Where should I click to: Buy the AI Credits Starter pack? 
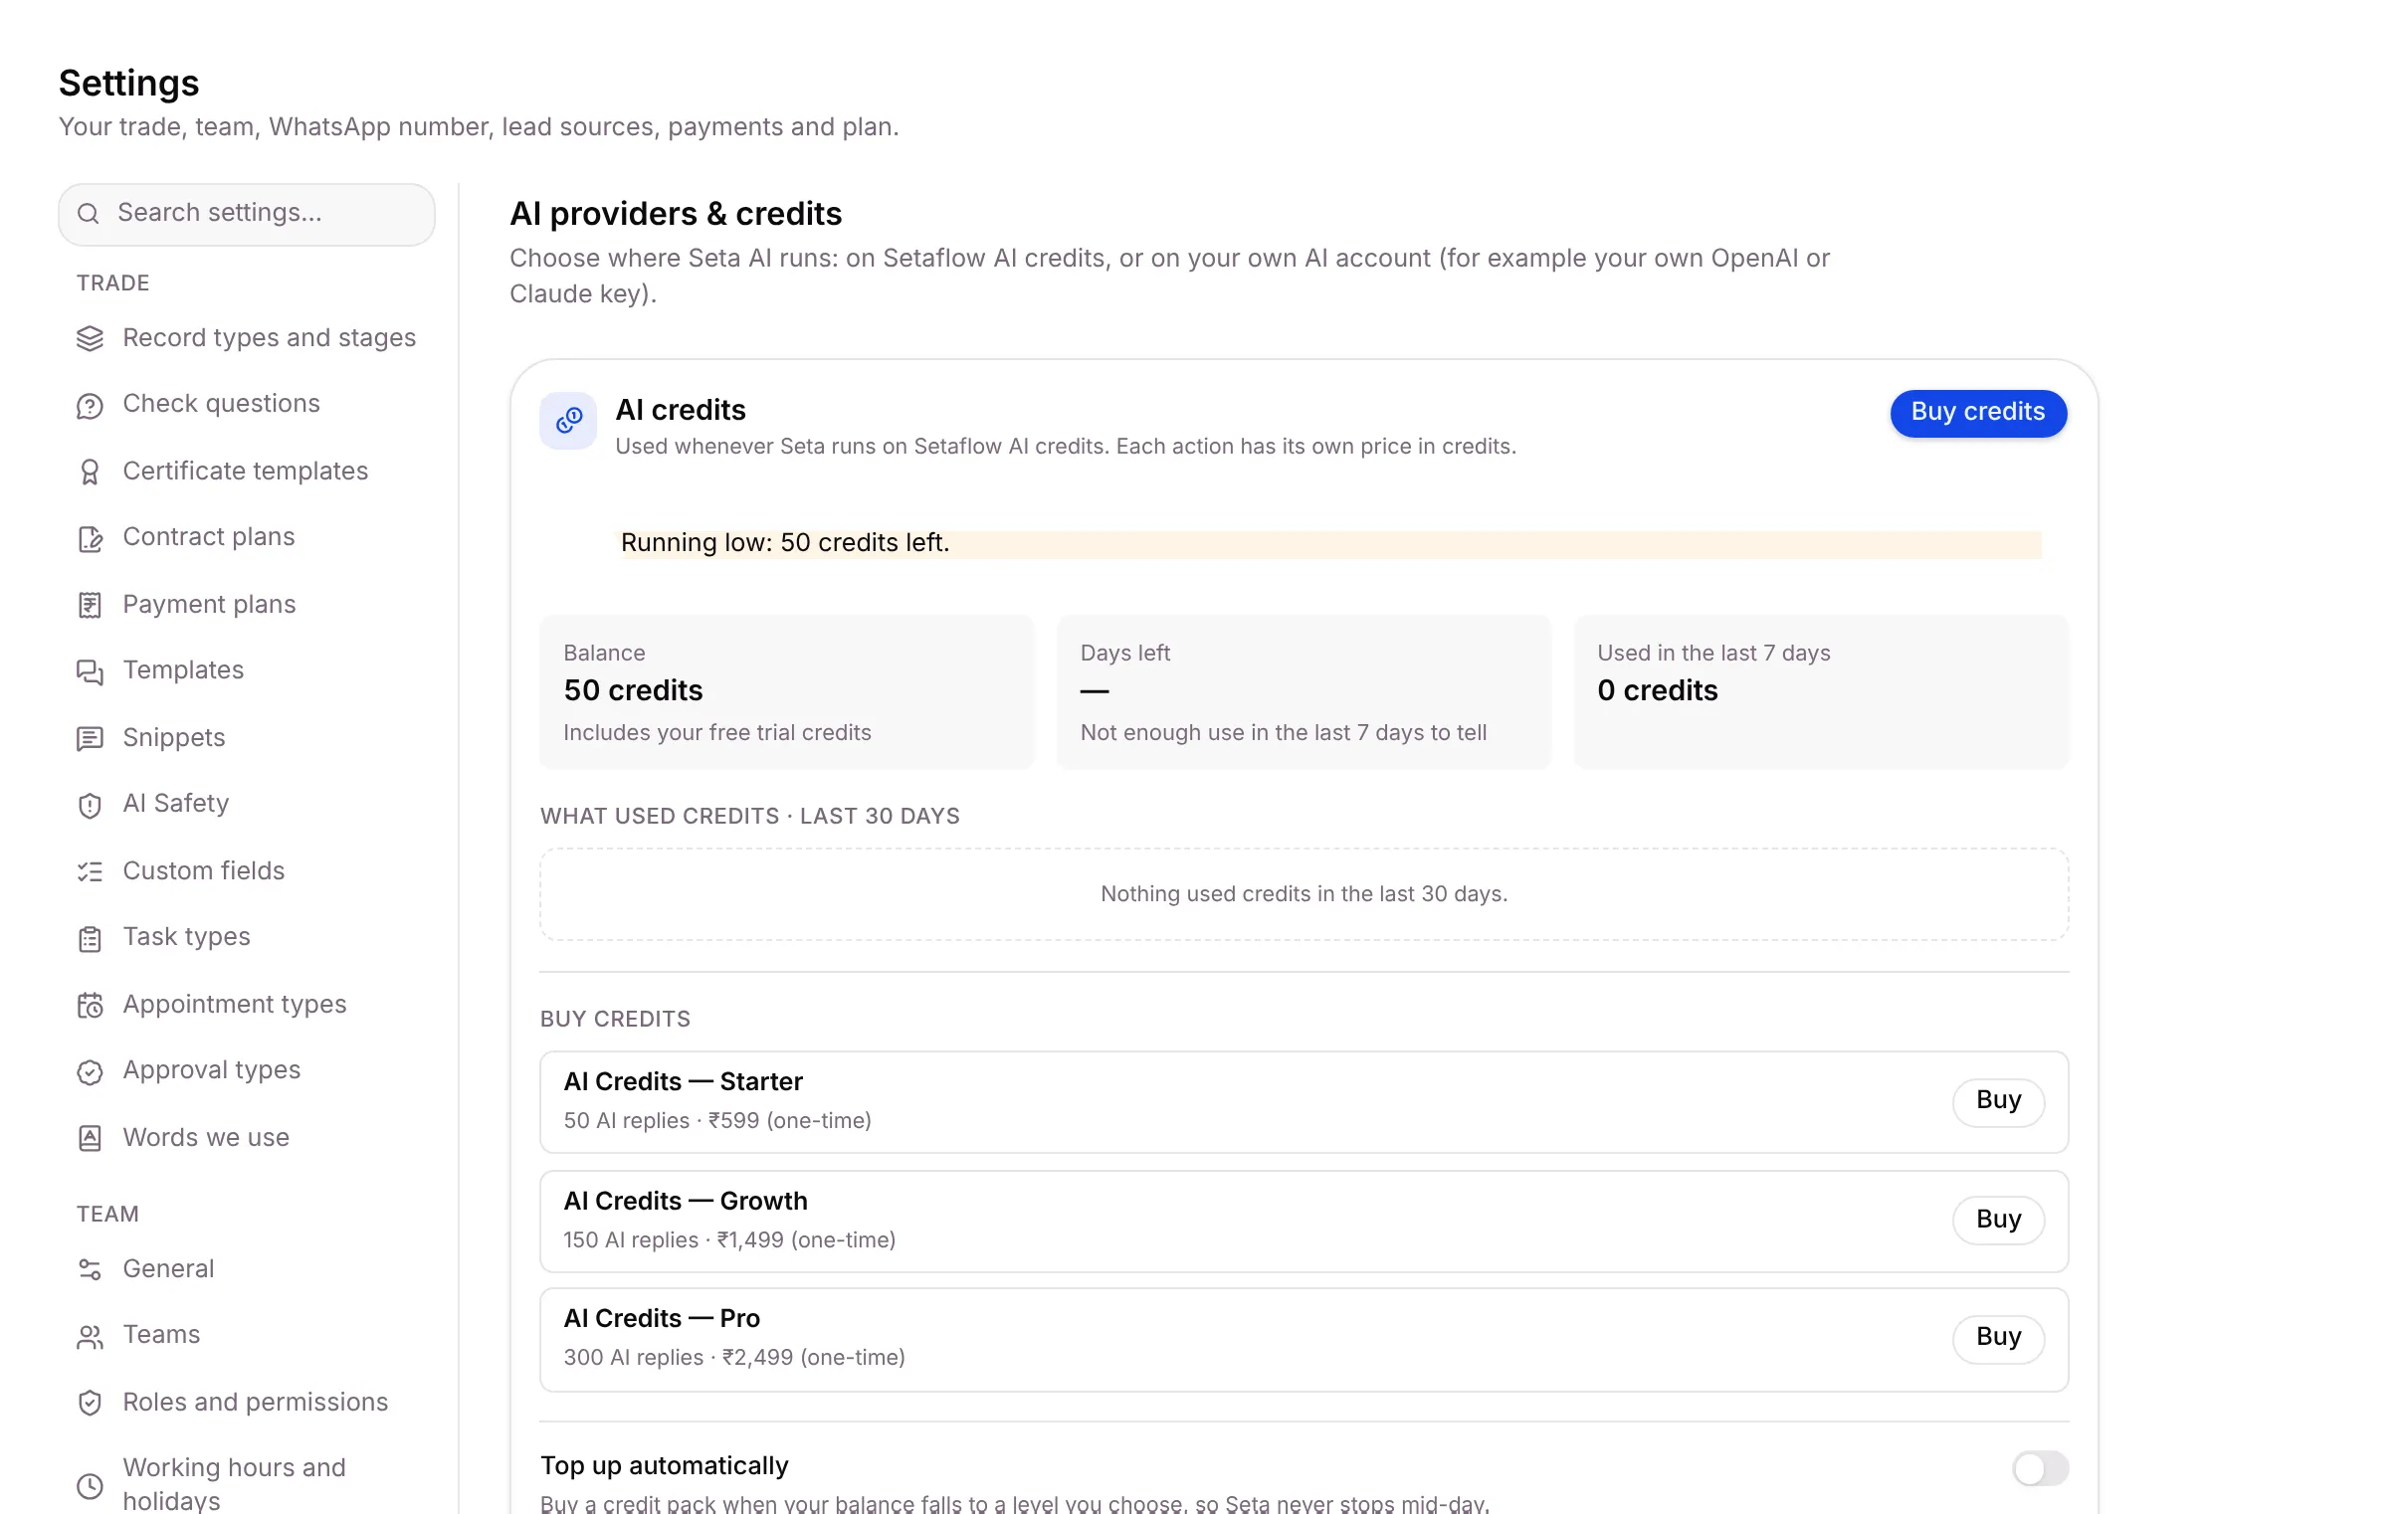1997,1101
